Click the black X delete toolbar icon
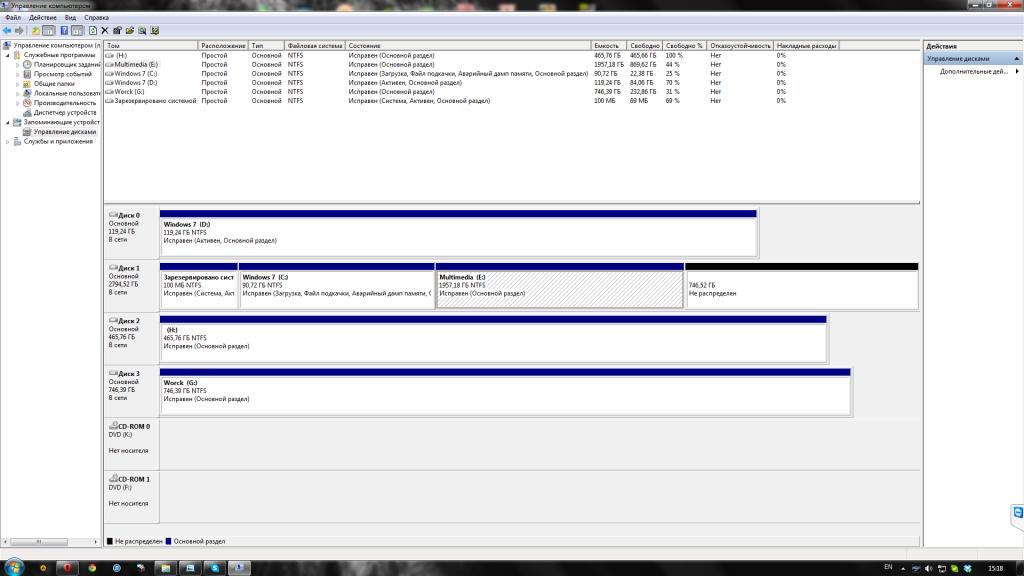This screenshot has height=576, width=1024. pyautogui.click(x=104, y=31)
